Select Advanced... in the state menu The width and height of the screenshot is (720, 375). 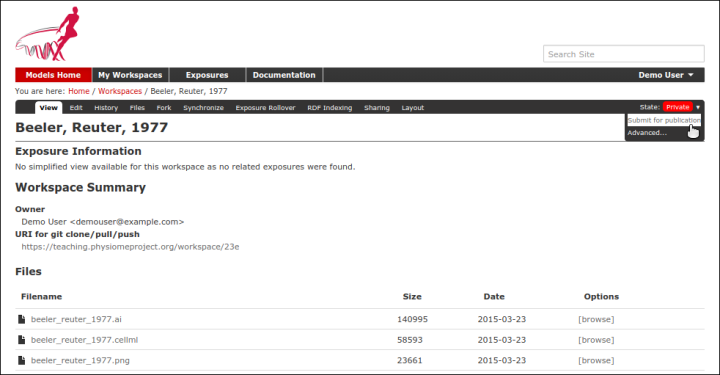tap(647, 133)
